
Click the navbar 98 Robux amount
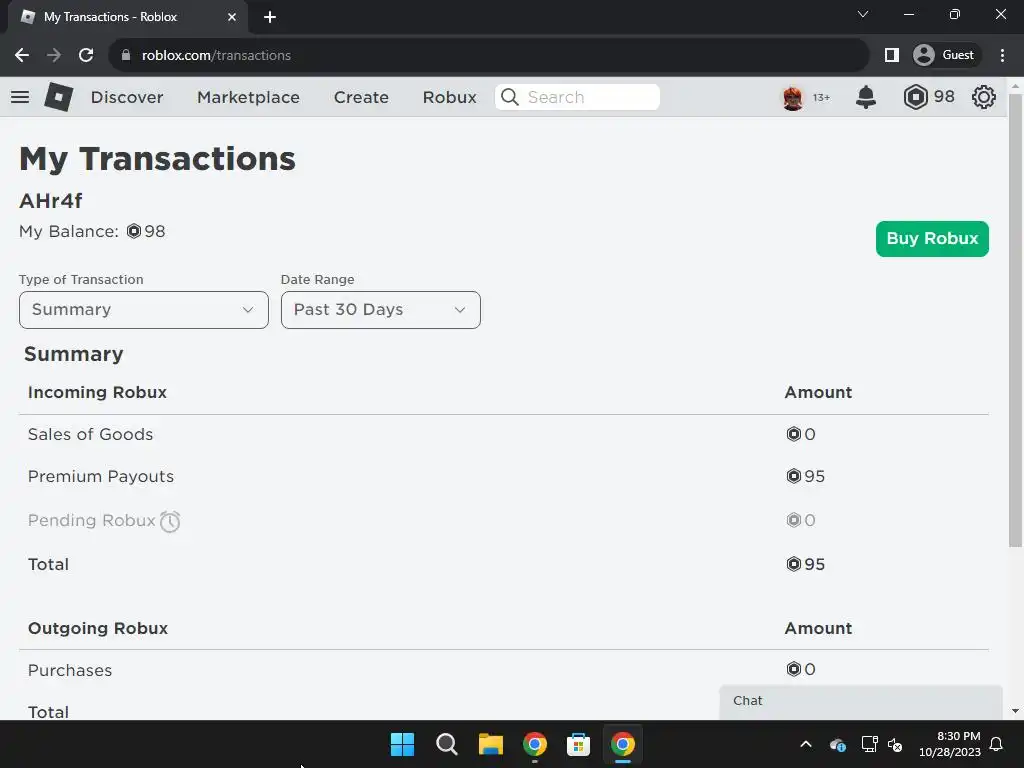[x=944, y=97]
